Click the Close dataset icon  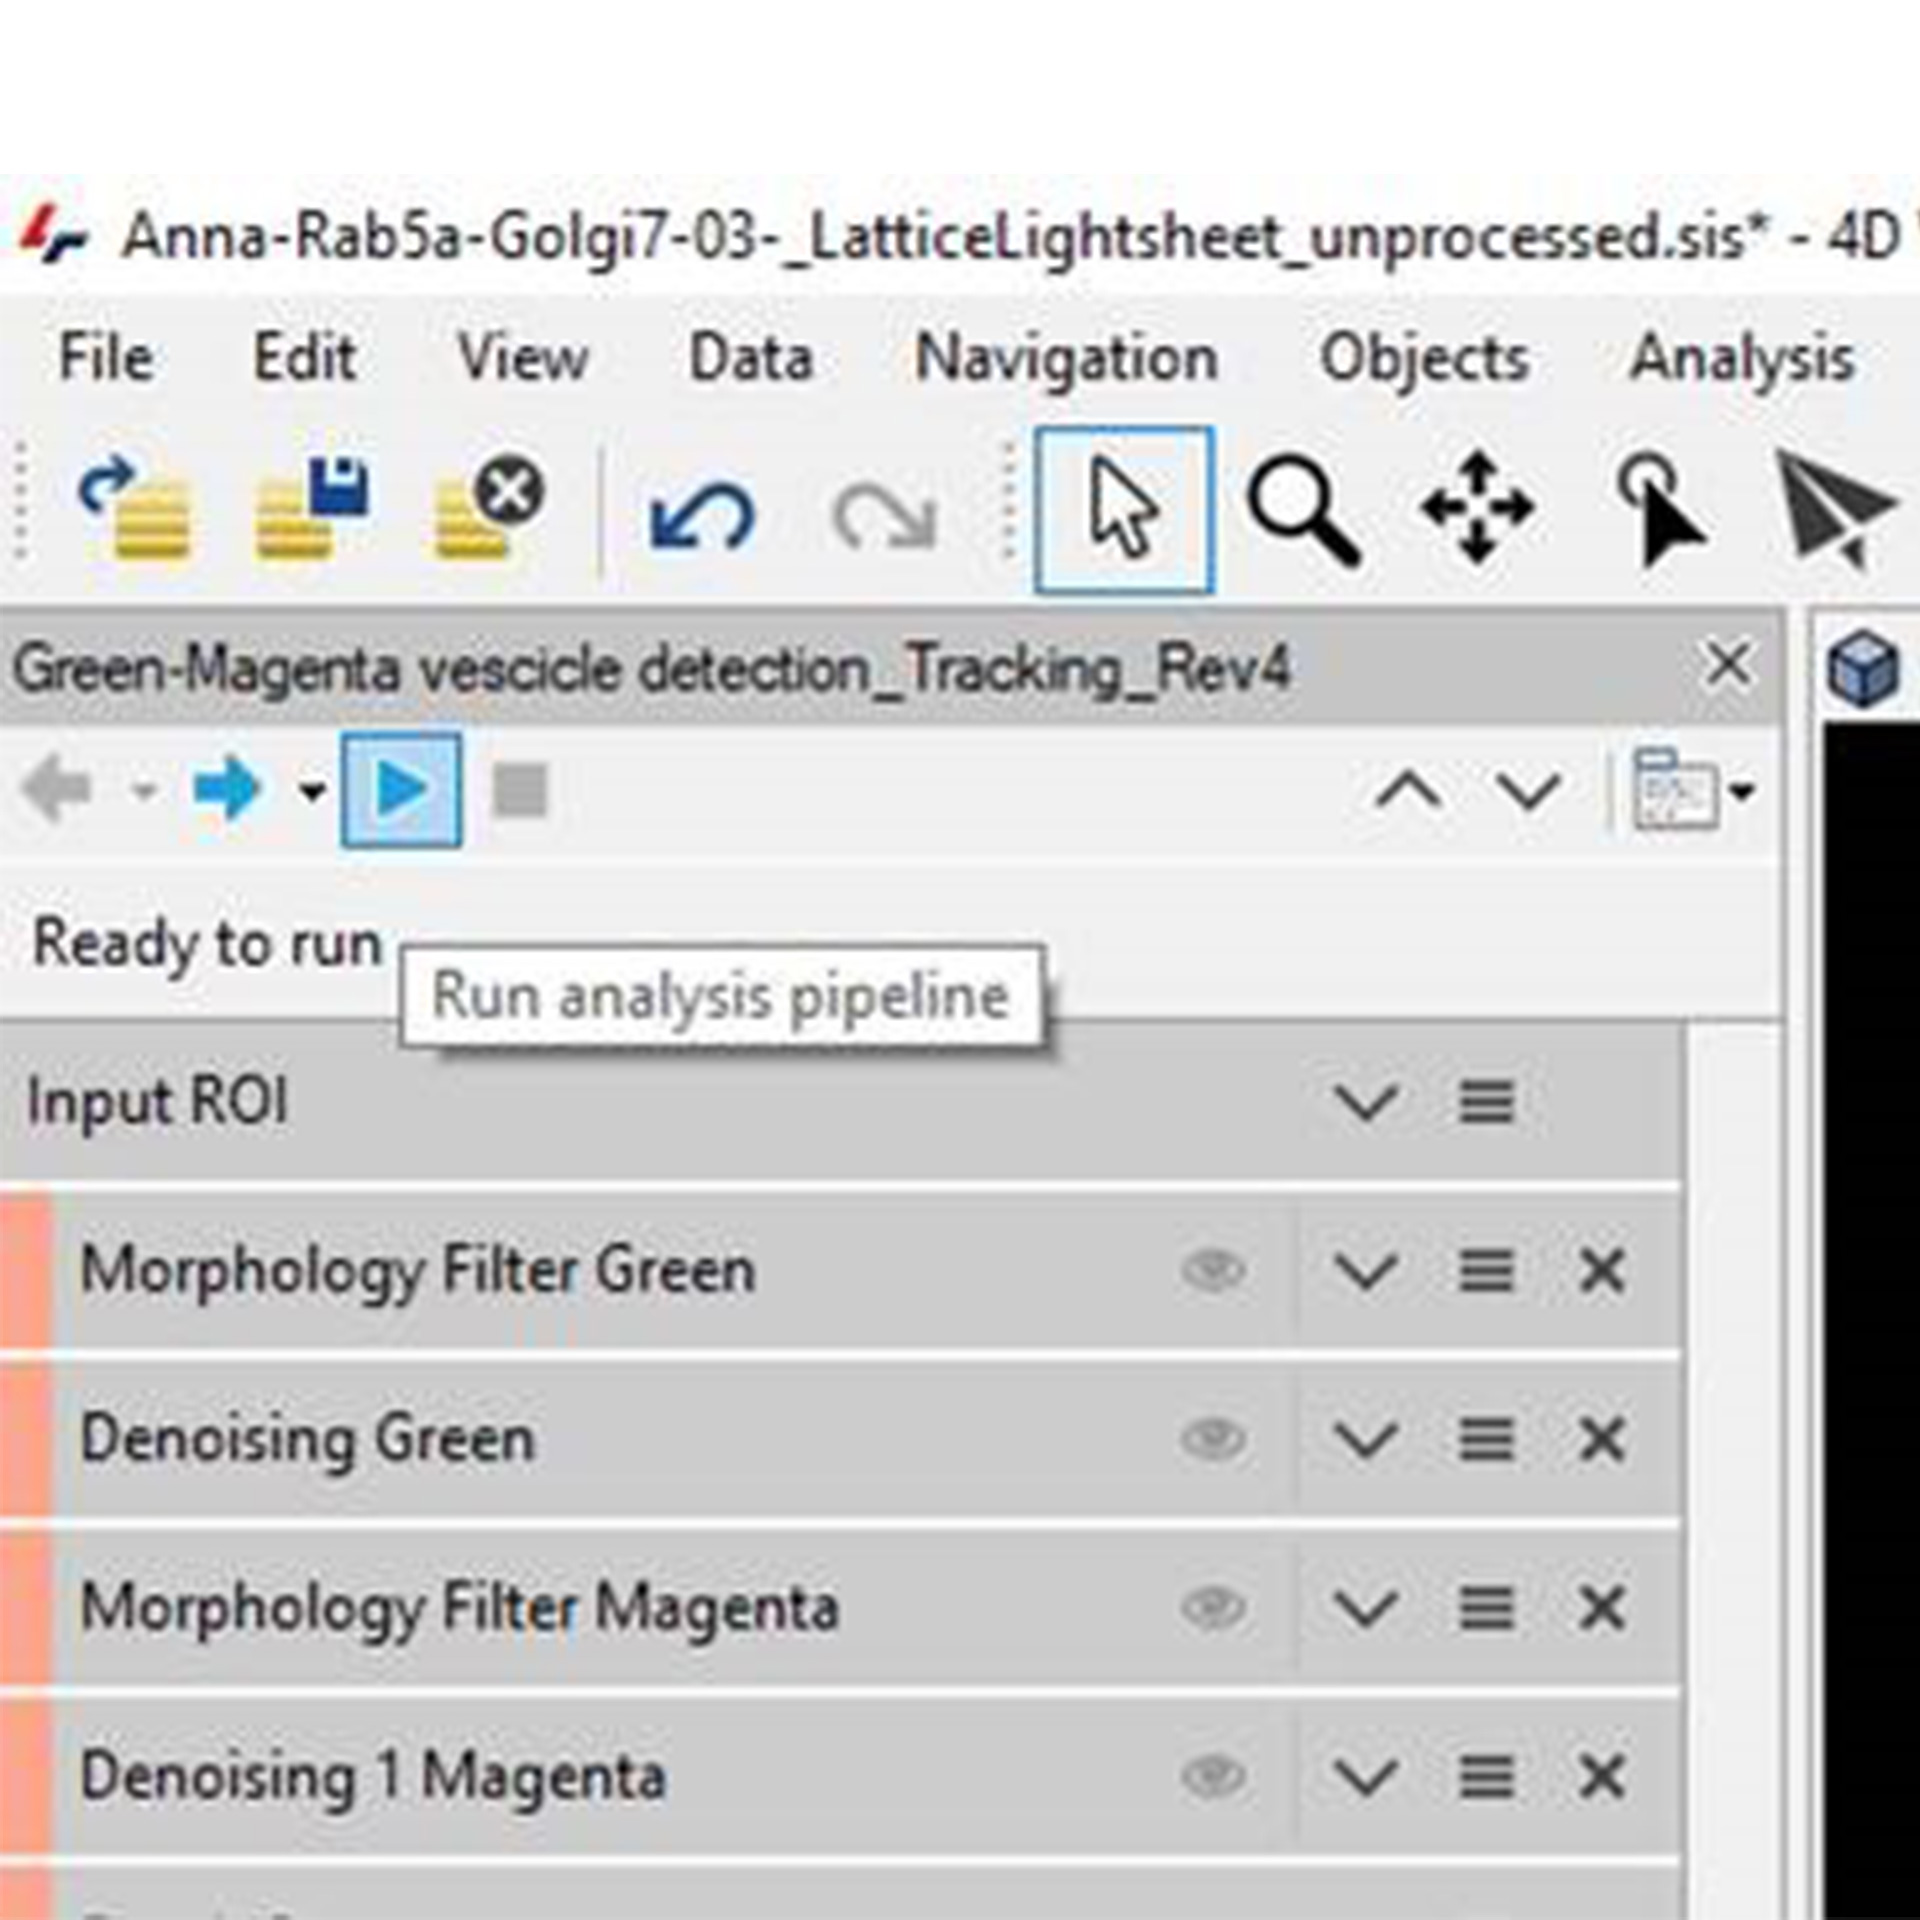click(x=490, y=507)
